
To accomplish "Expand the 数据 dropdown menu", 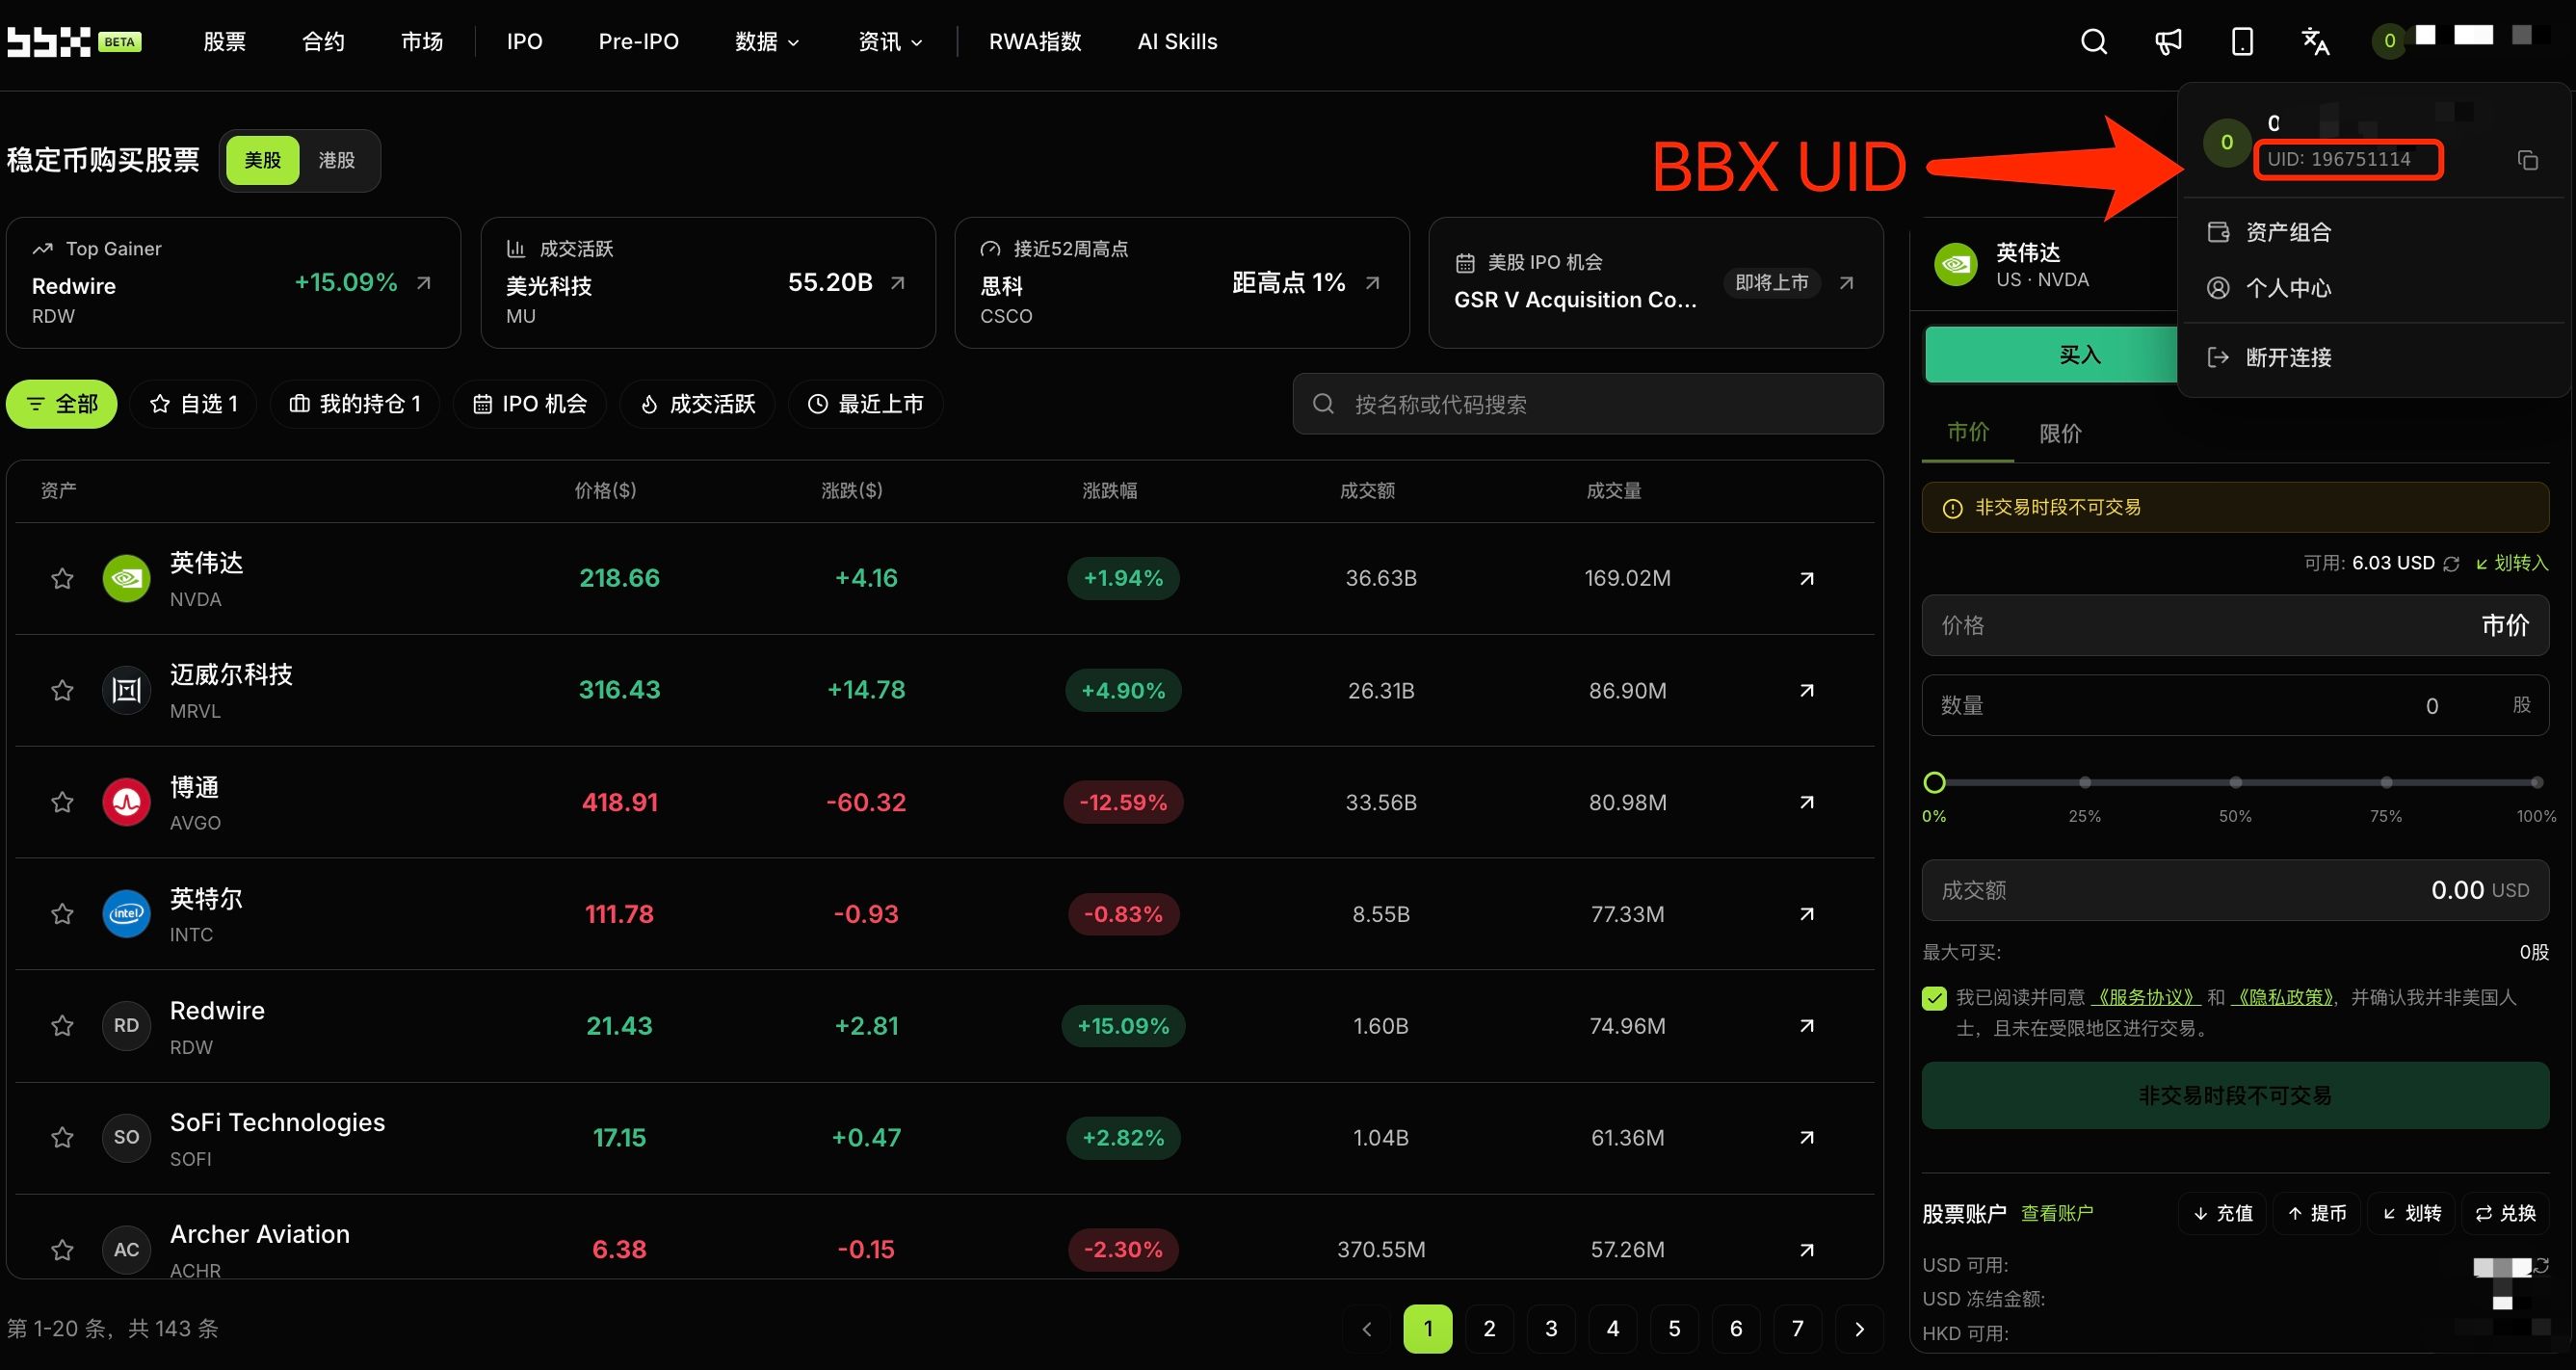I will click(x=766, y=41).
